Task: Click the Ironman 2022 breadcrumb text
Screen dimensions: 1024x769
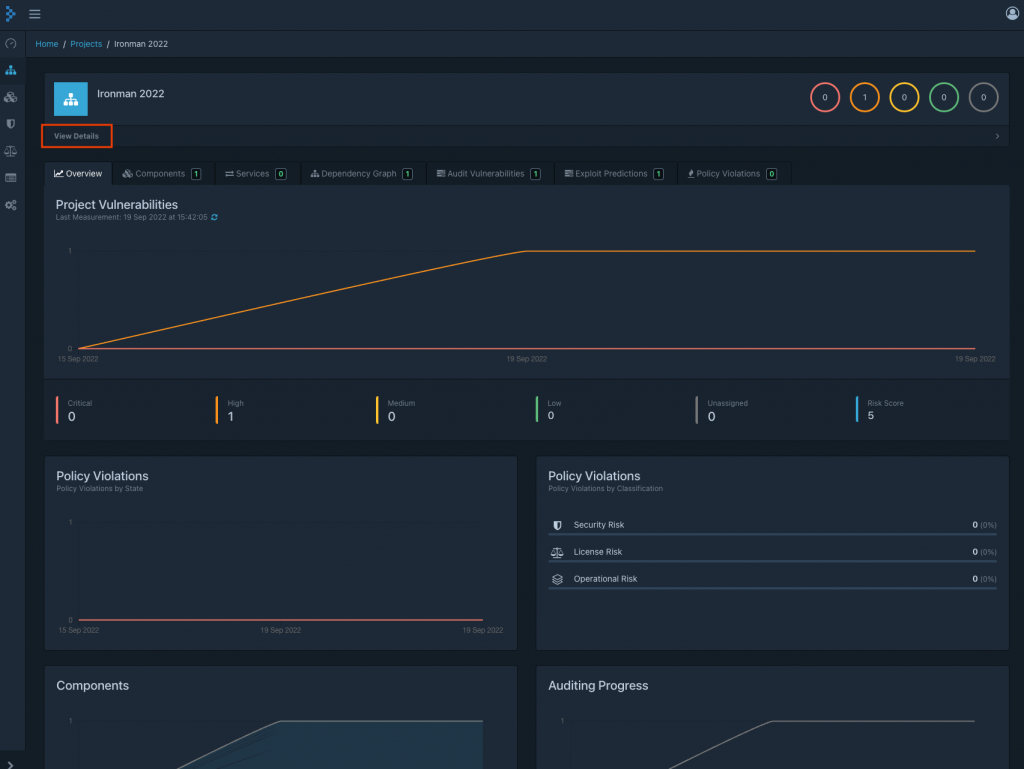Action: point(141,44)
